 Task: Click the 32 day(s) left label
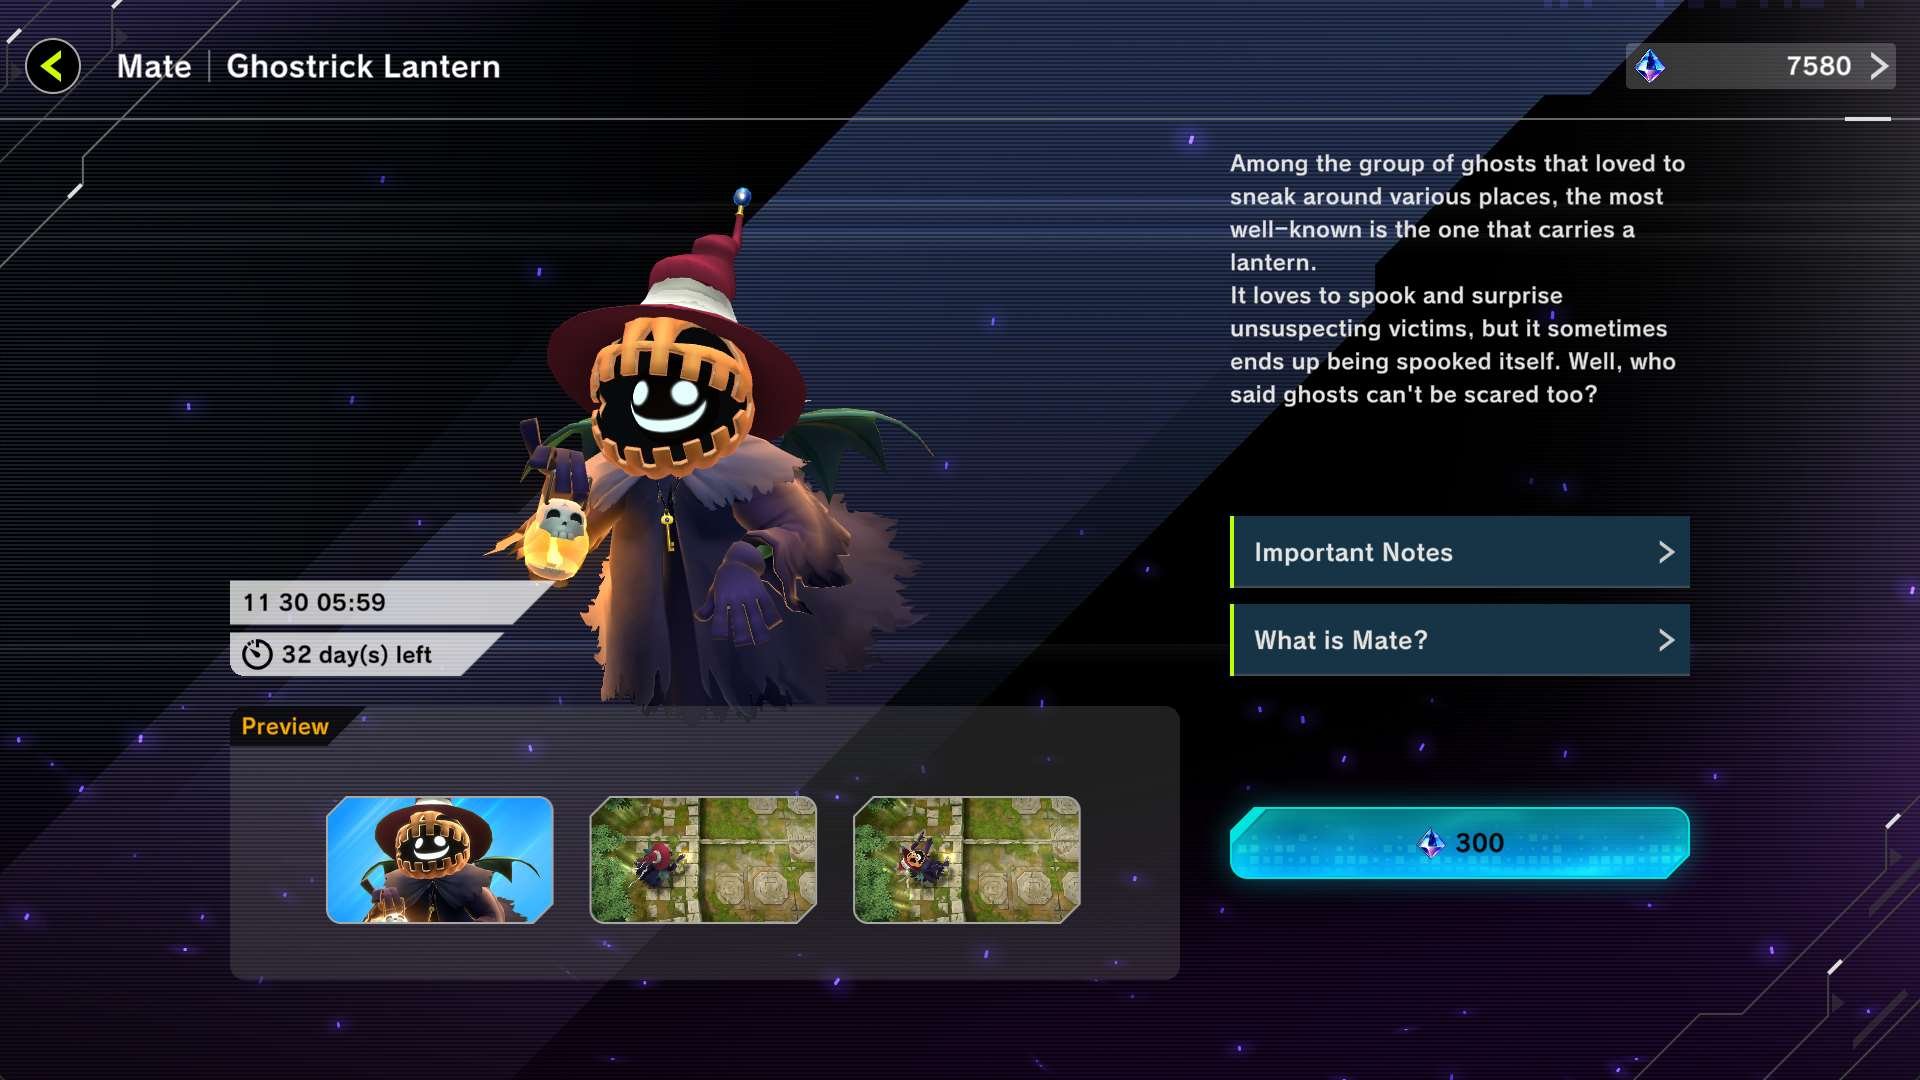[x=356, y=655]
